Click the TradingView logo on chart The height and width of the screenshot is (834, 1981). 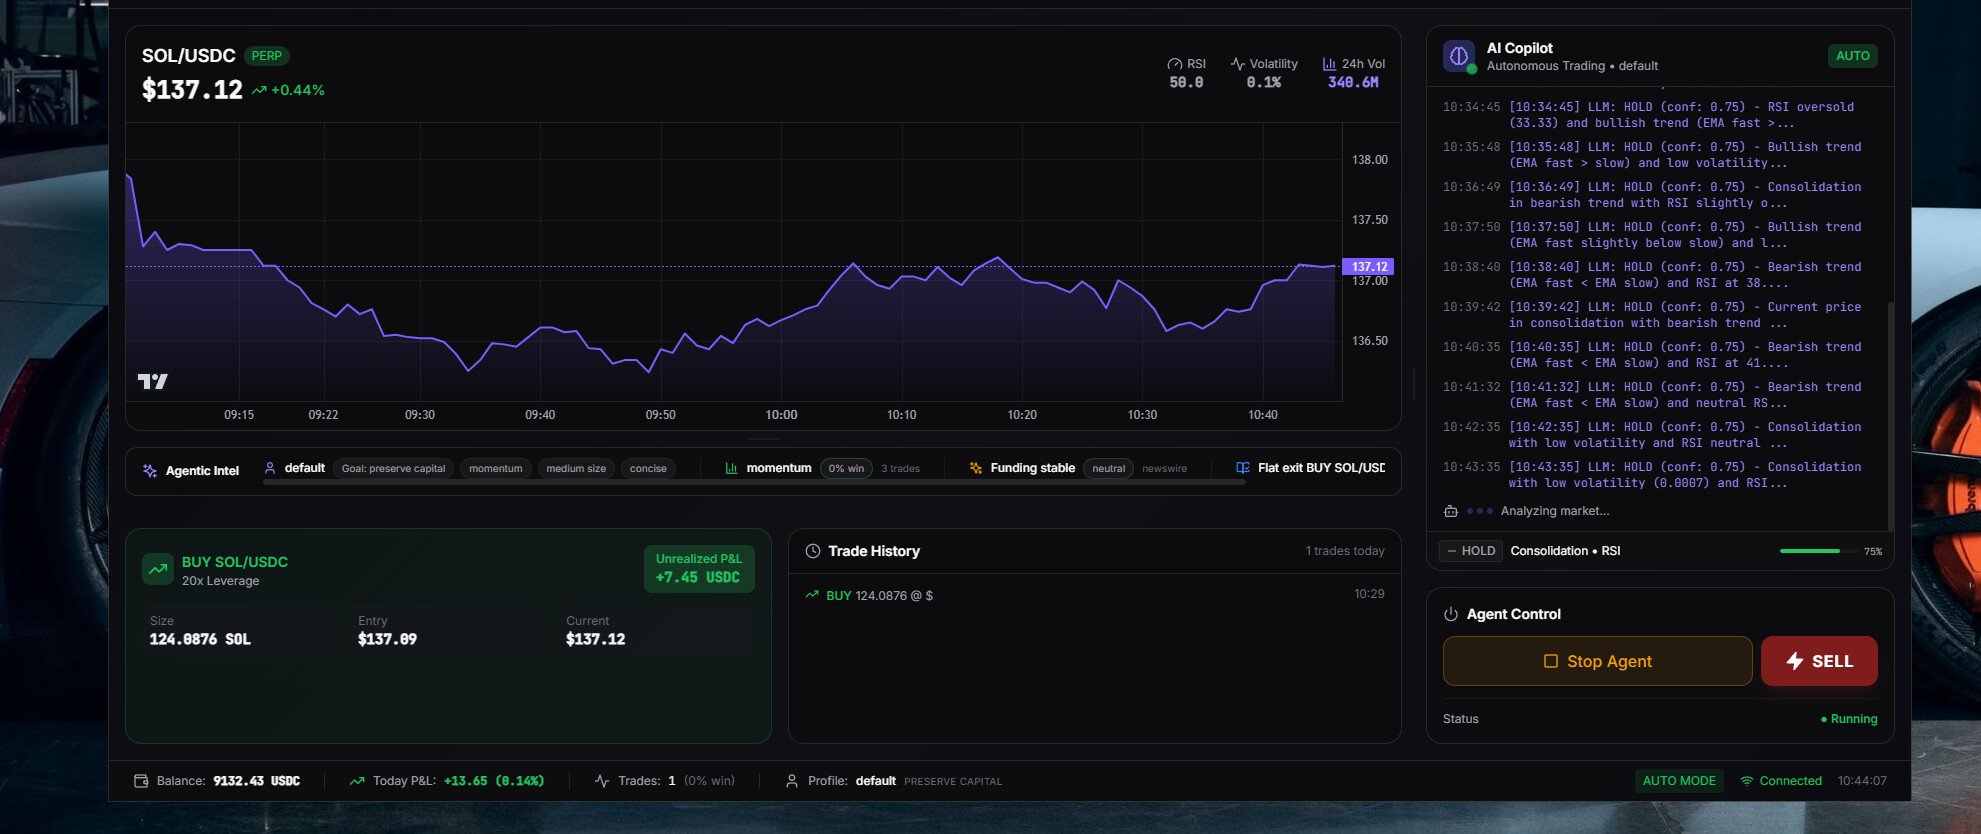(152, 381)
